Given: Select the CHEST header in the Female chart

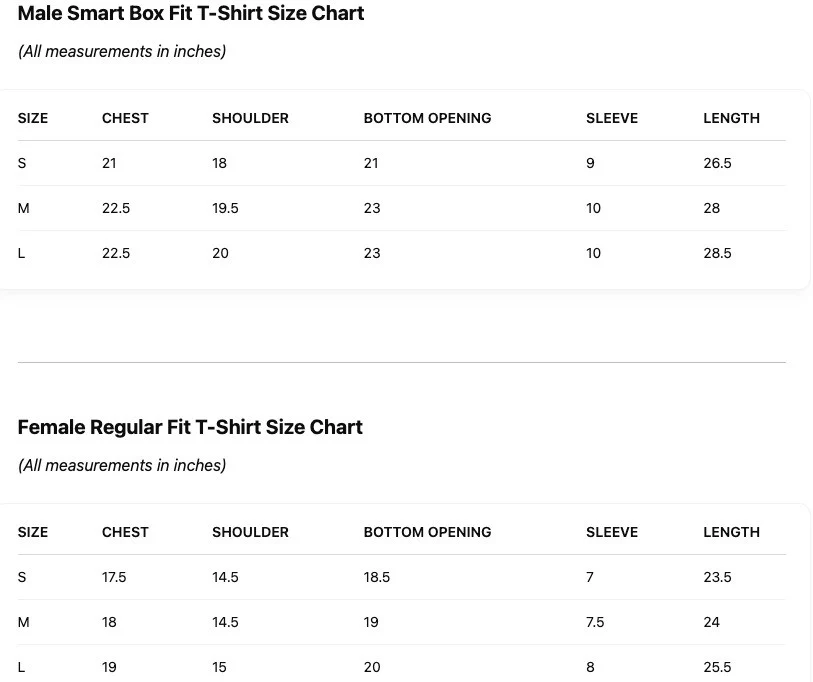Looking at the screenshot, I should (x=125, y=532).
